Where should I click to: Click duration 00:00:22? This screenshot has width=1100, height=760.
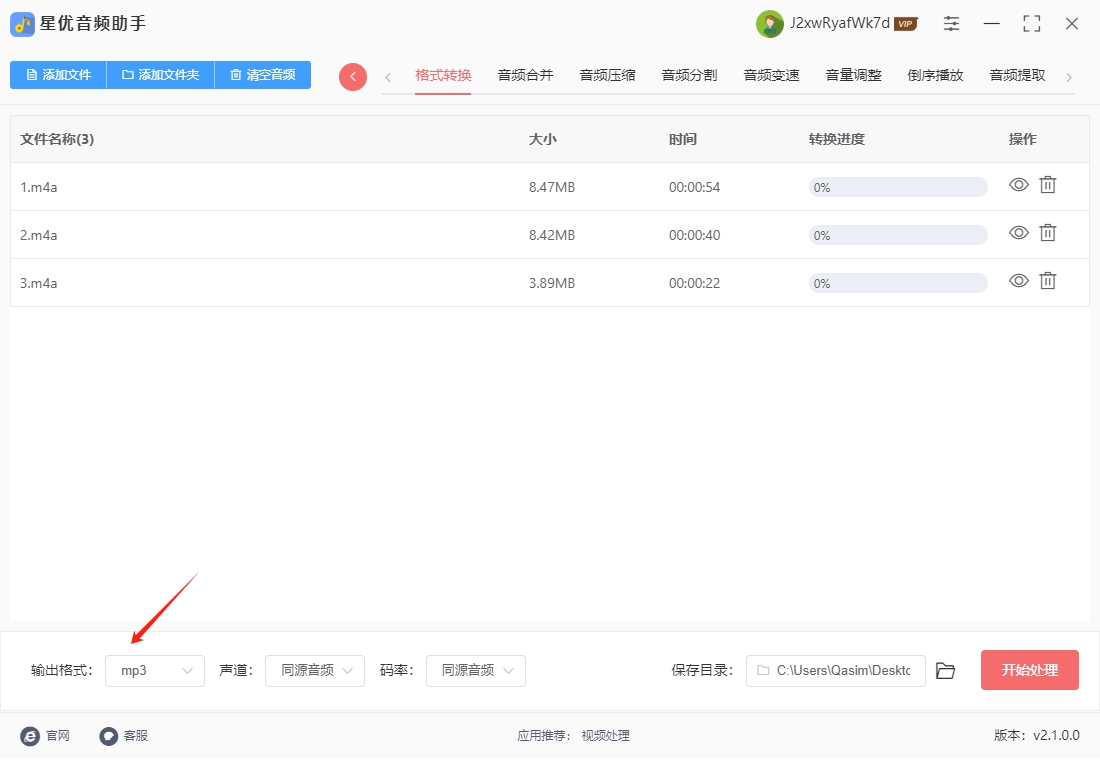(x=694, y=284)
